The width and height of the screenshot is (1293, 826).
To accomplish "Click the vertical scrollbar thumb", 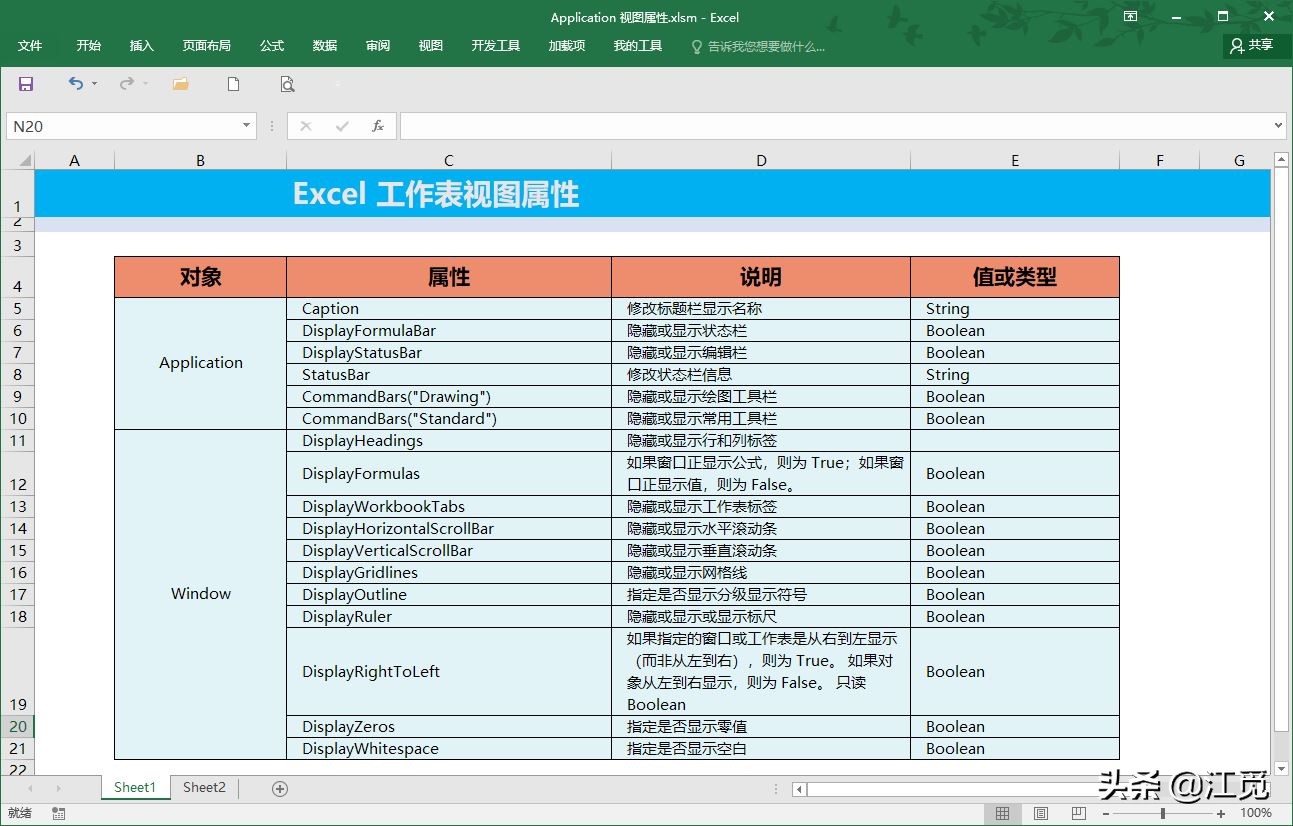I will click(x=1281, y=450).
